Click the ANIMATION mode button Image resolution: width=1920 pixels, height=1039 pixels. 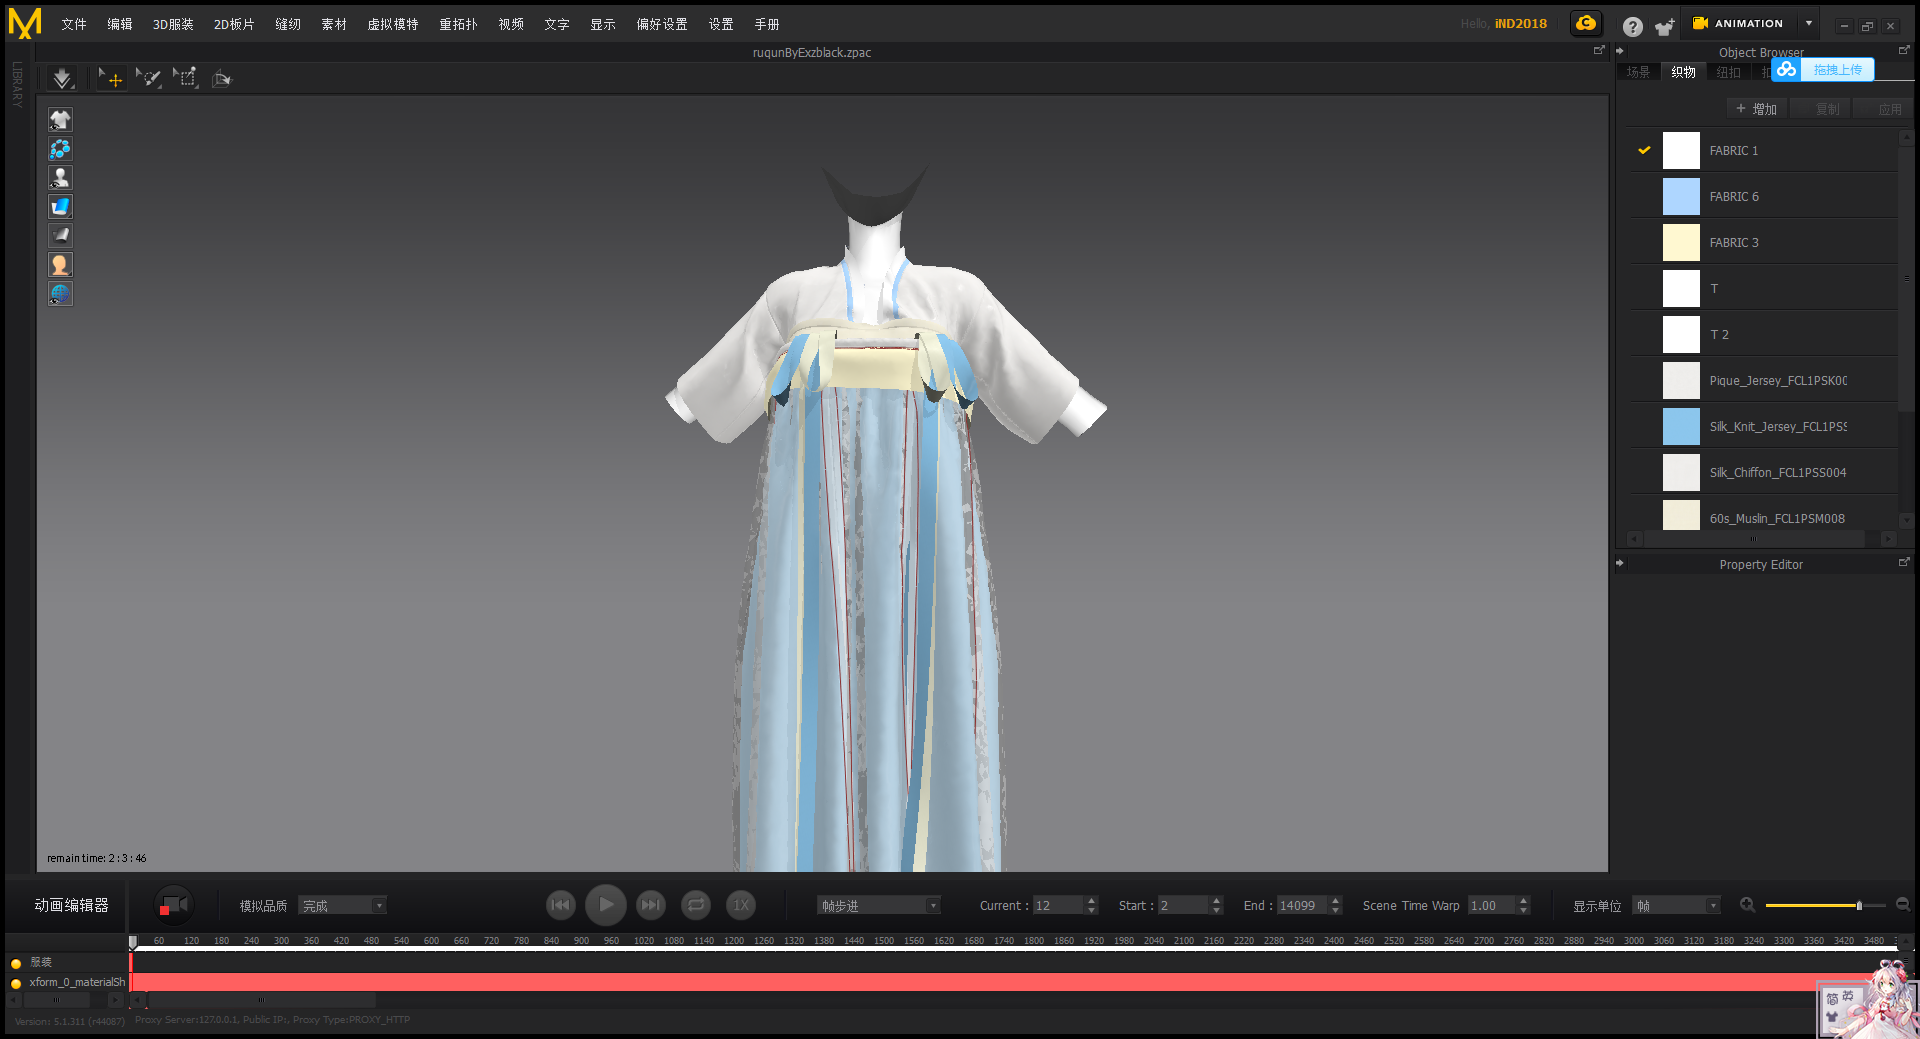pyautogui.click(x=1739, y=24)
